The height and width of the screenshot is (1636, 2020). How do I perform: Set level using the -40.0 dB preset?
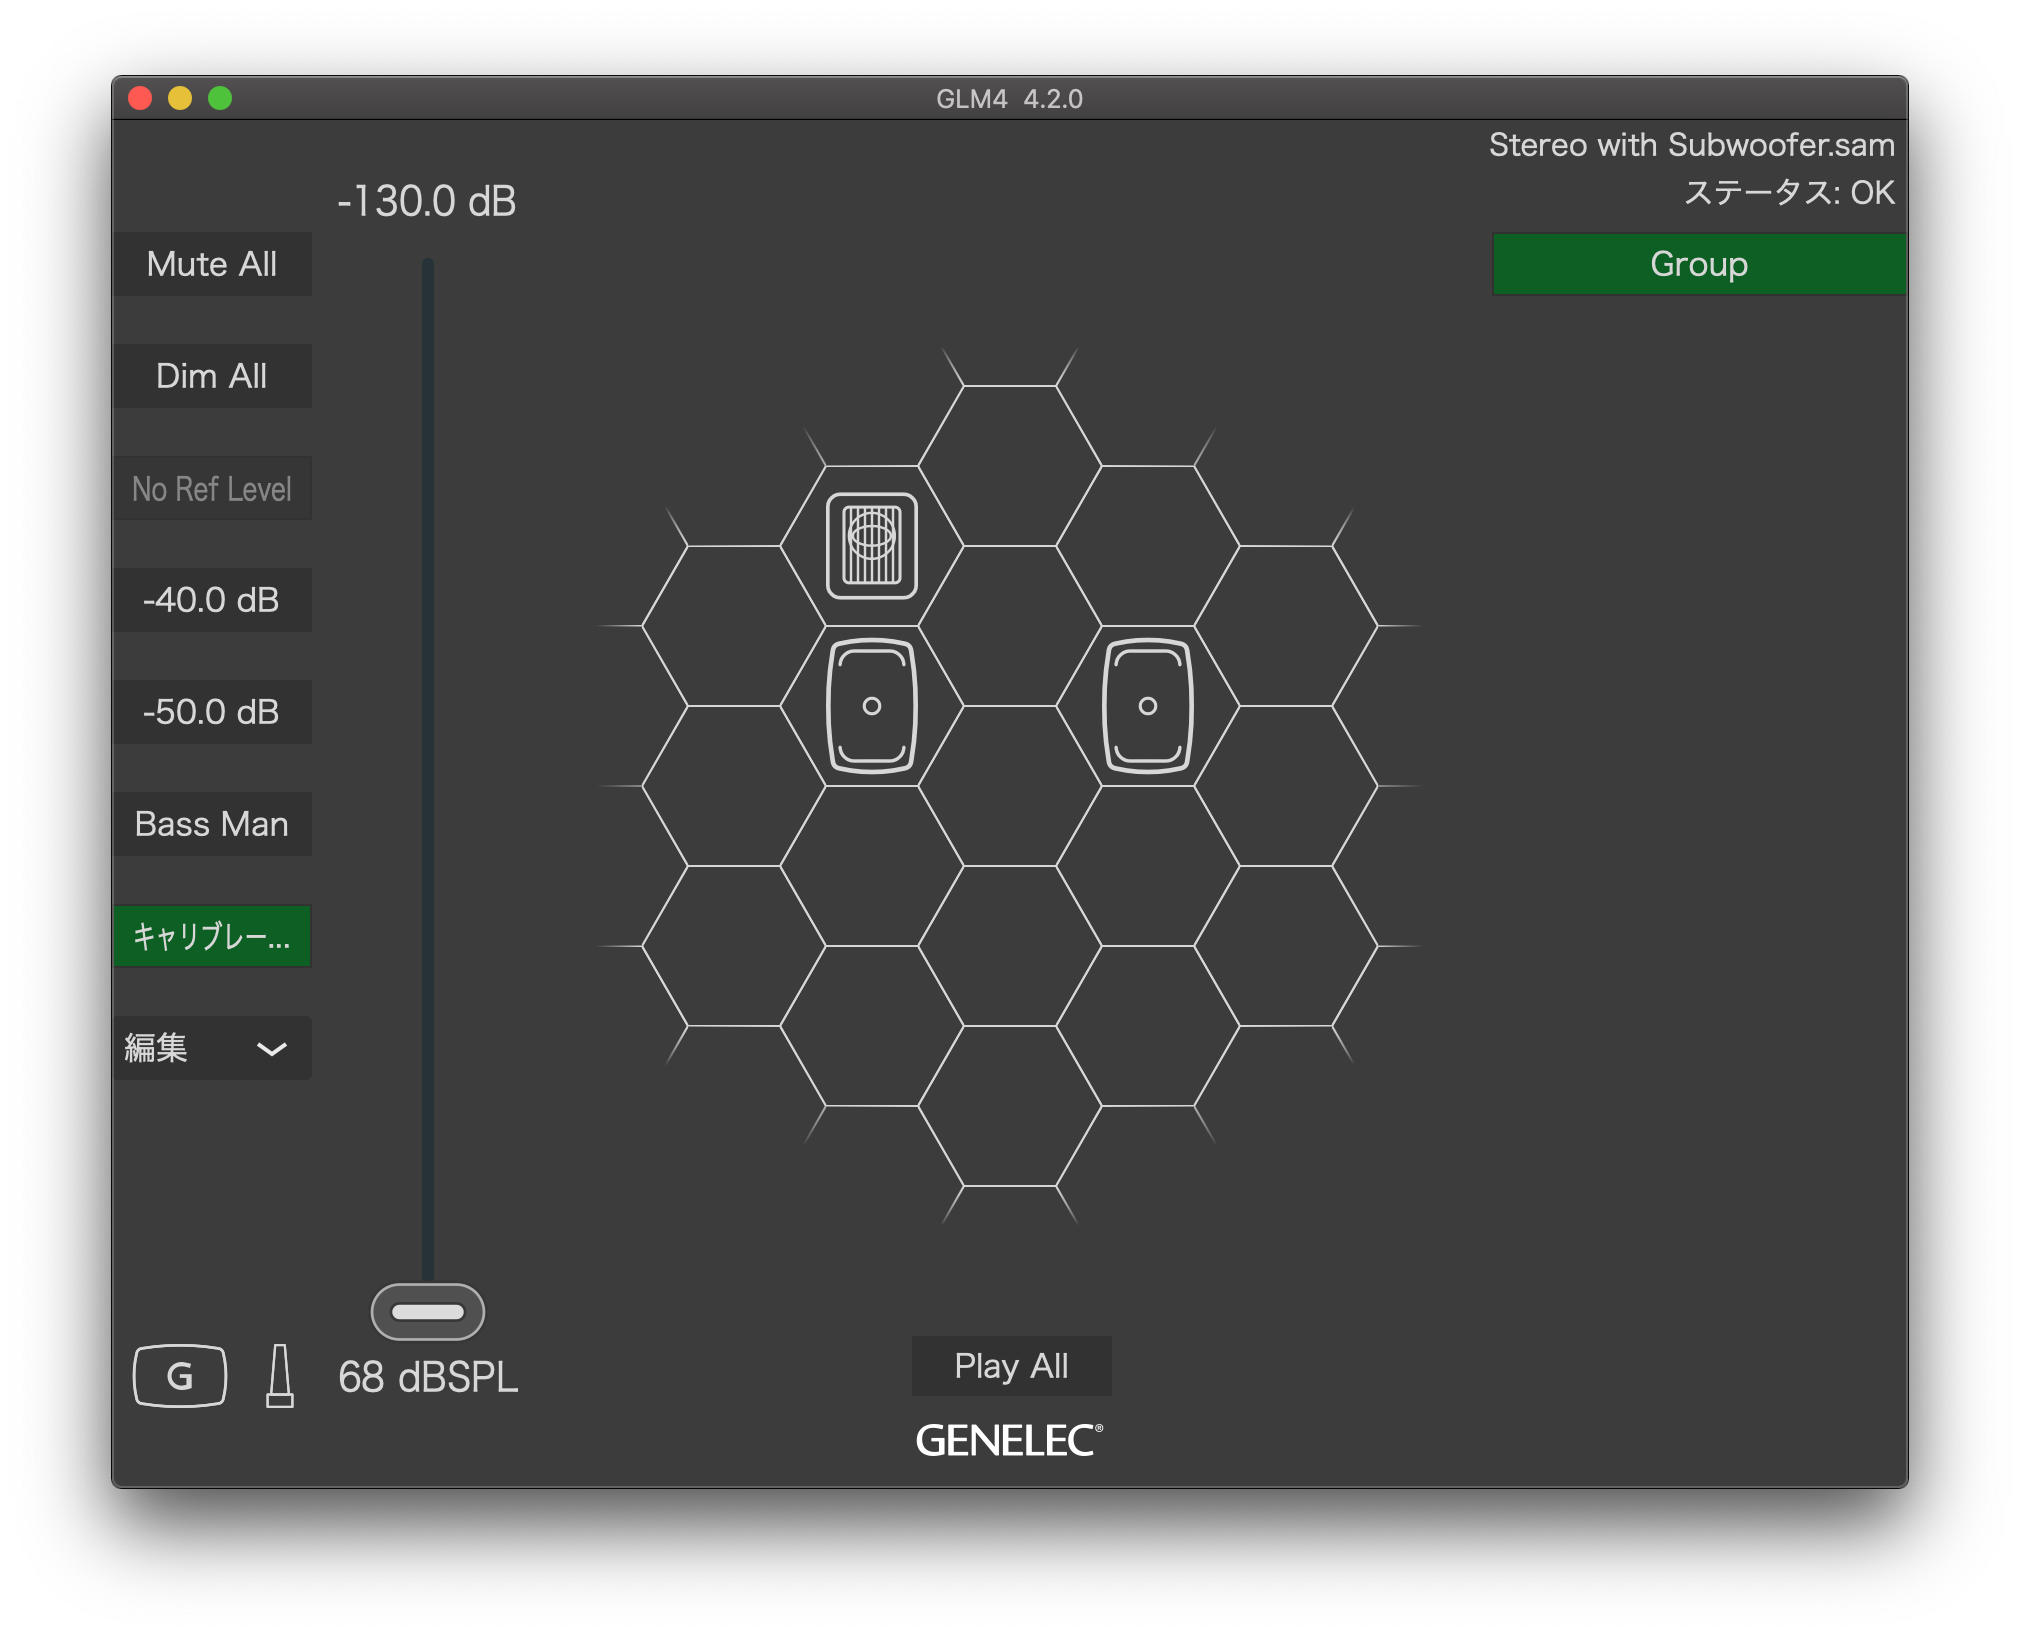click(213, 600)
